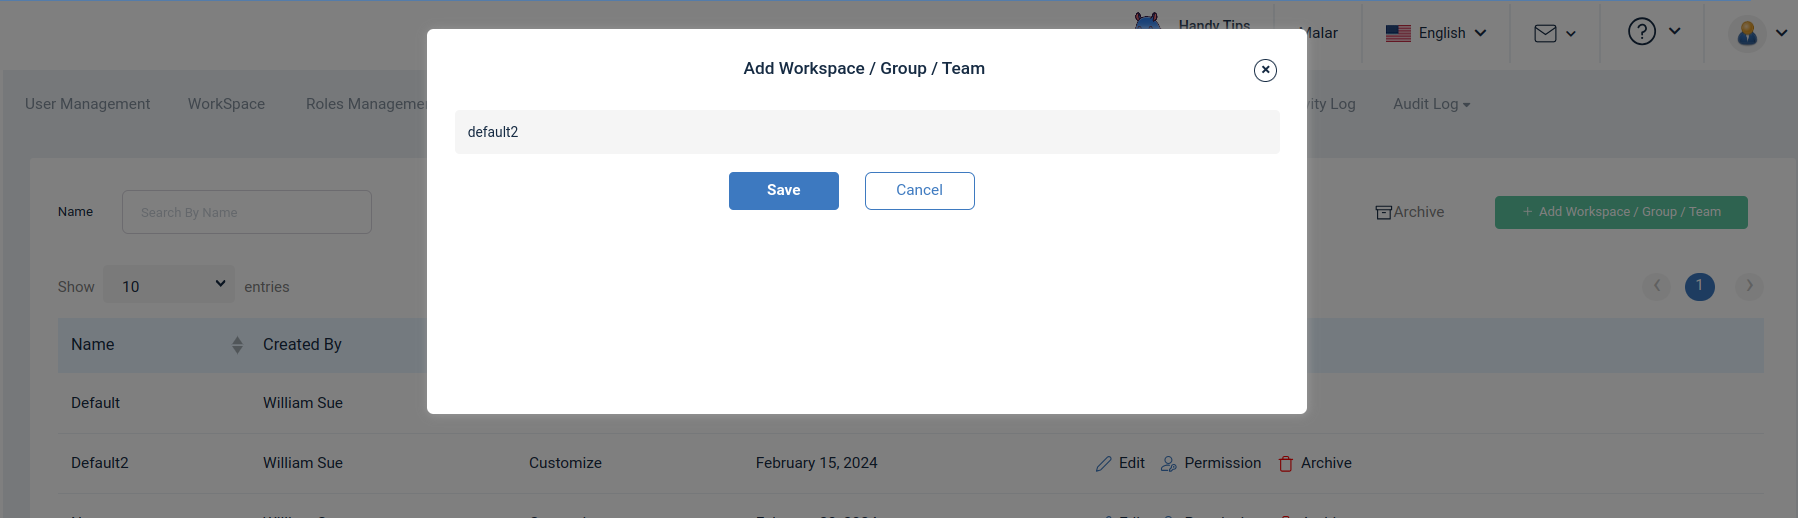Open the Show entries count dropdown

[169, 285]
